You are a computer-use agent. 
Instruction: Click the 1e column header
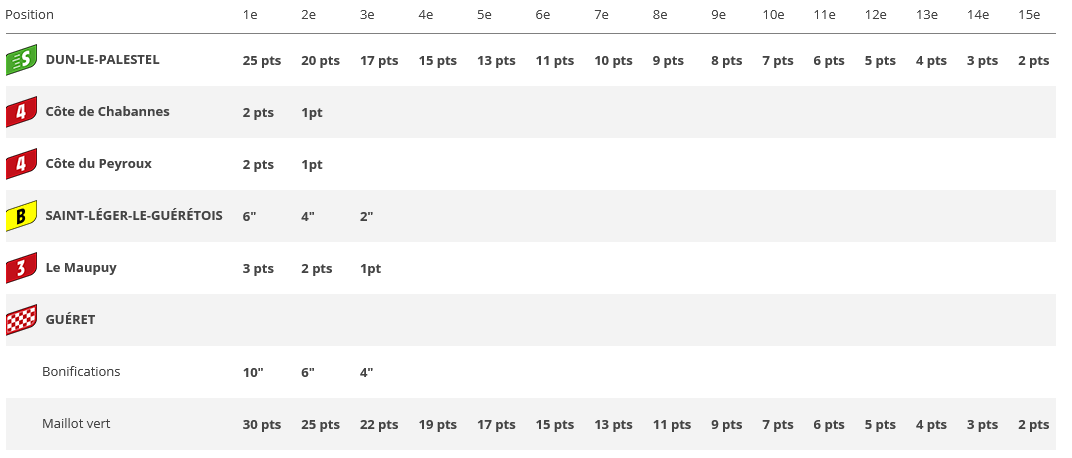point(250,15)
